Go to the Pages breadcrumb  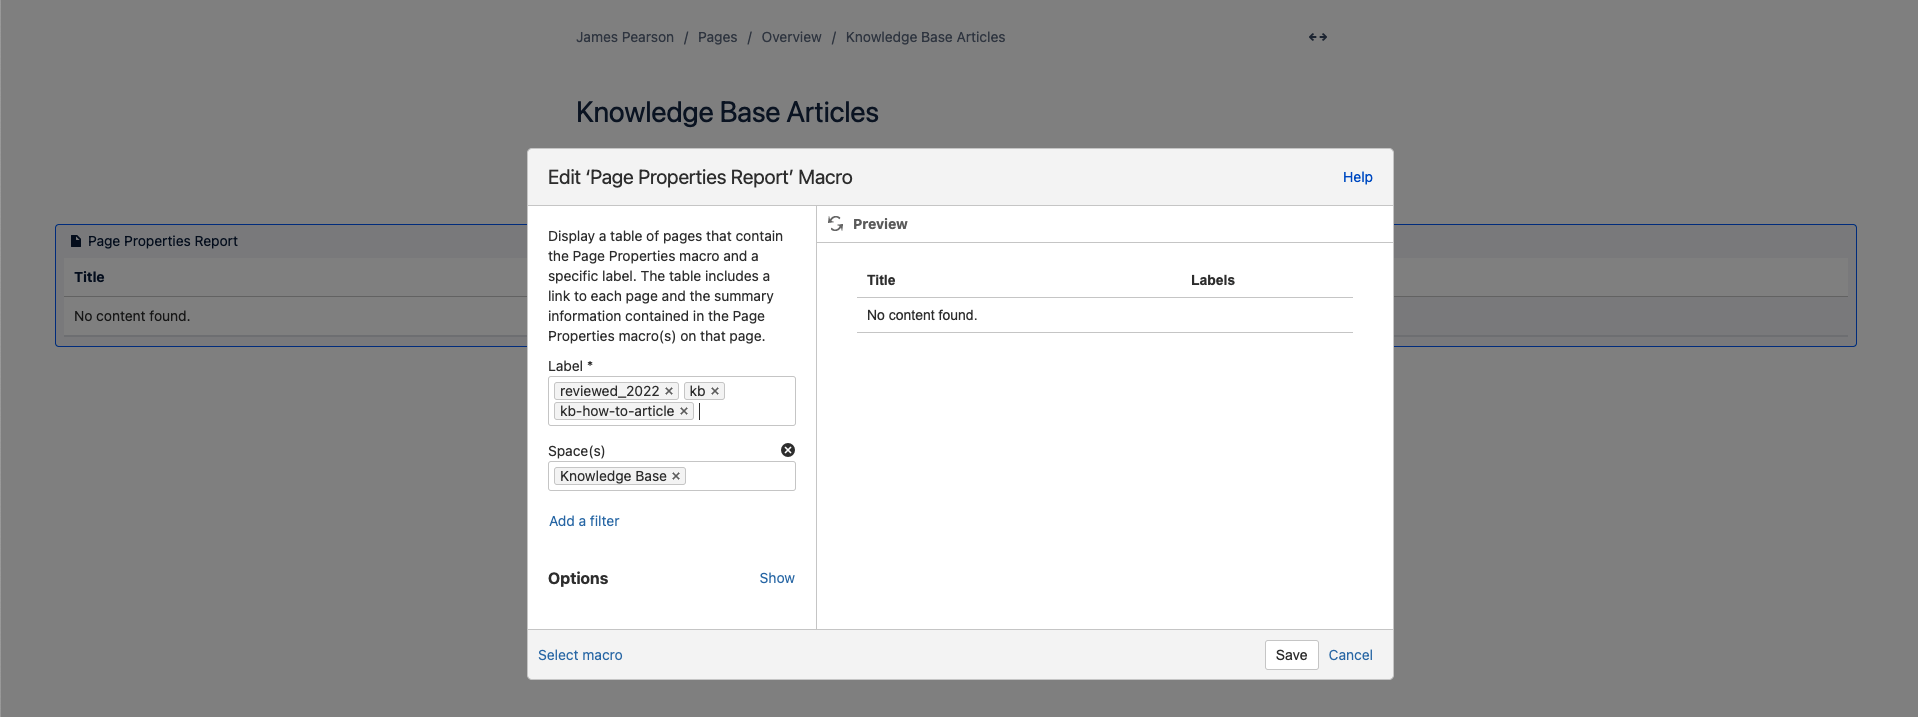717,37
